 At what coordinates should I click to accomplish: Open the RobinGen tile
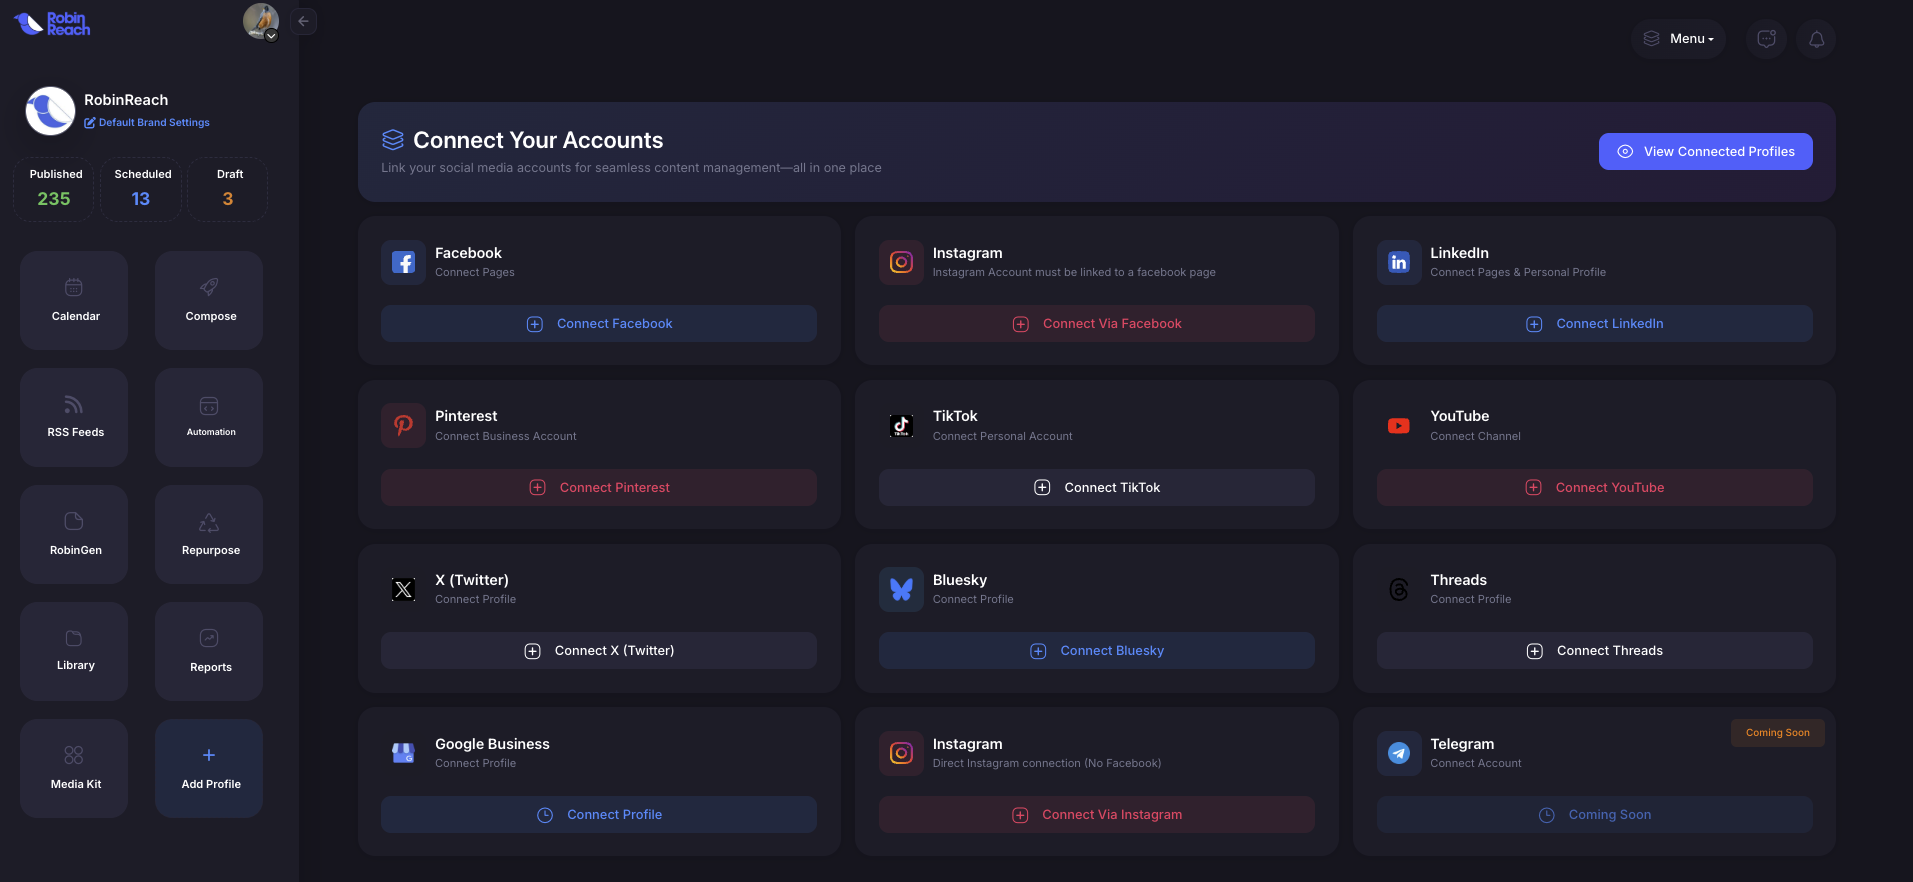click(x=74, y=534)
